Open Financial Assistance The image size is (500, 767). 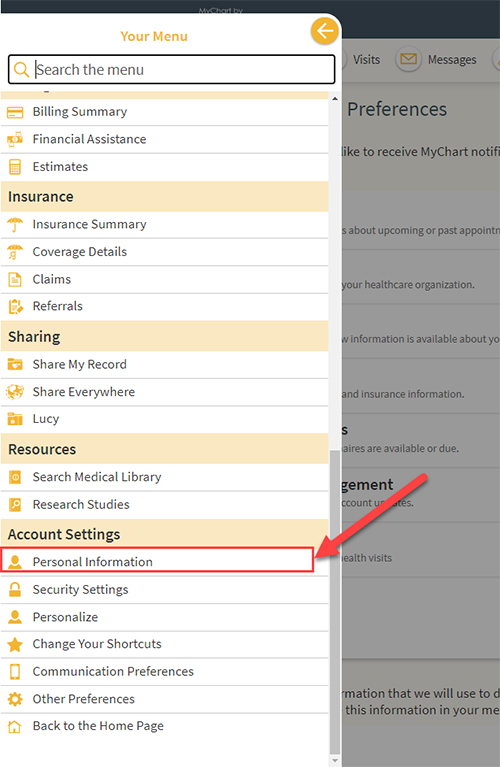(x=164, y=139)
